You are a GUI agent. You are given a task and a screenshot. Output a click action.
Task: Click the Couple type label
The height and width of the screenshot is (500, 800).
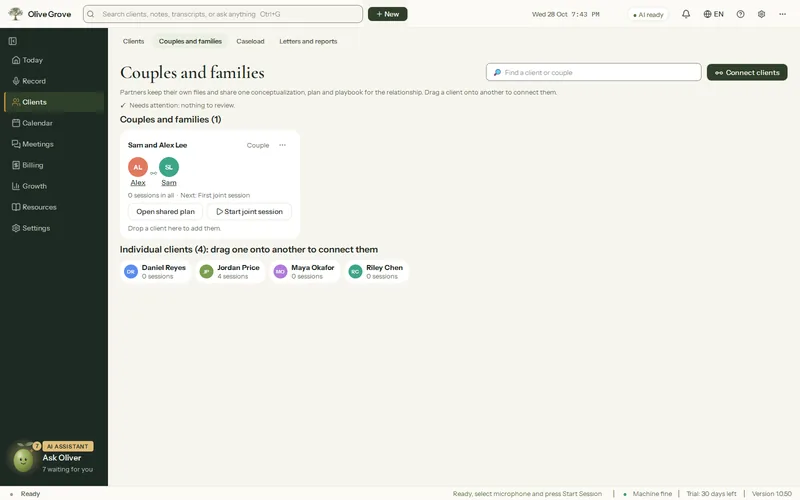coord(258,145)
